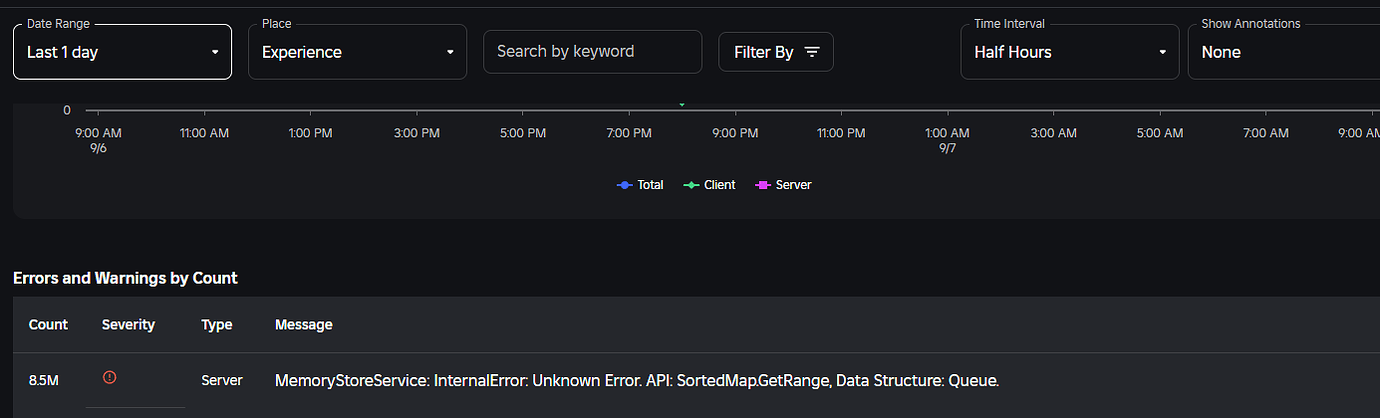
Task: Click the filter lines icon
Action: (x=812, y=52)
